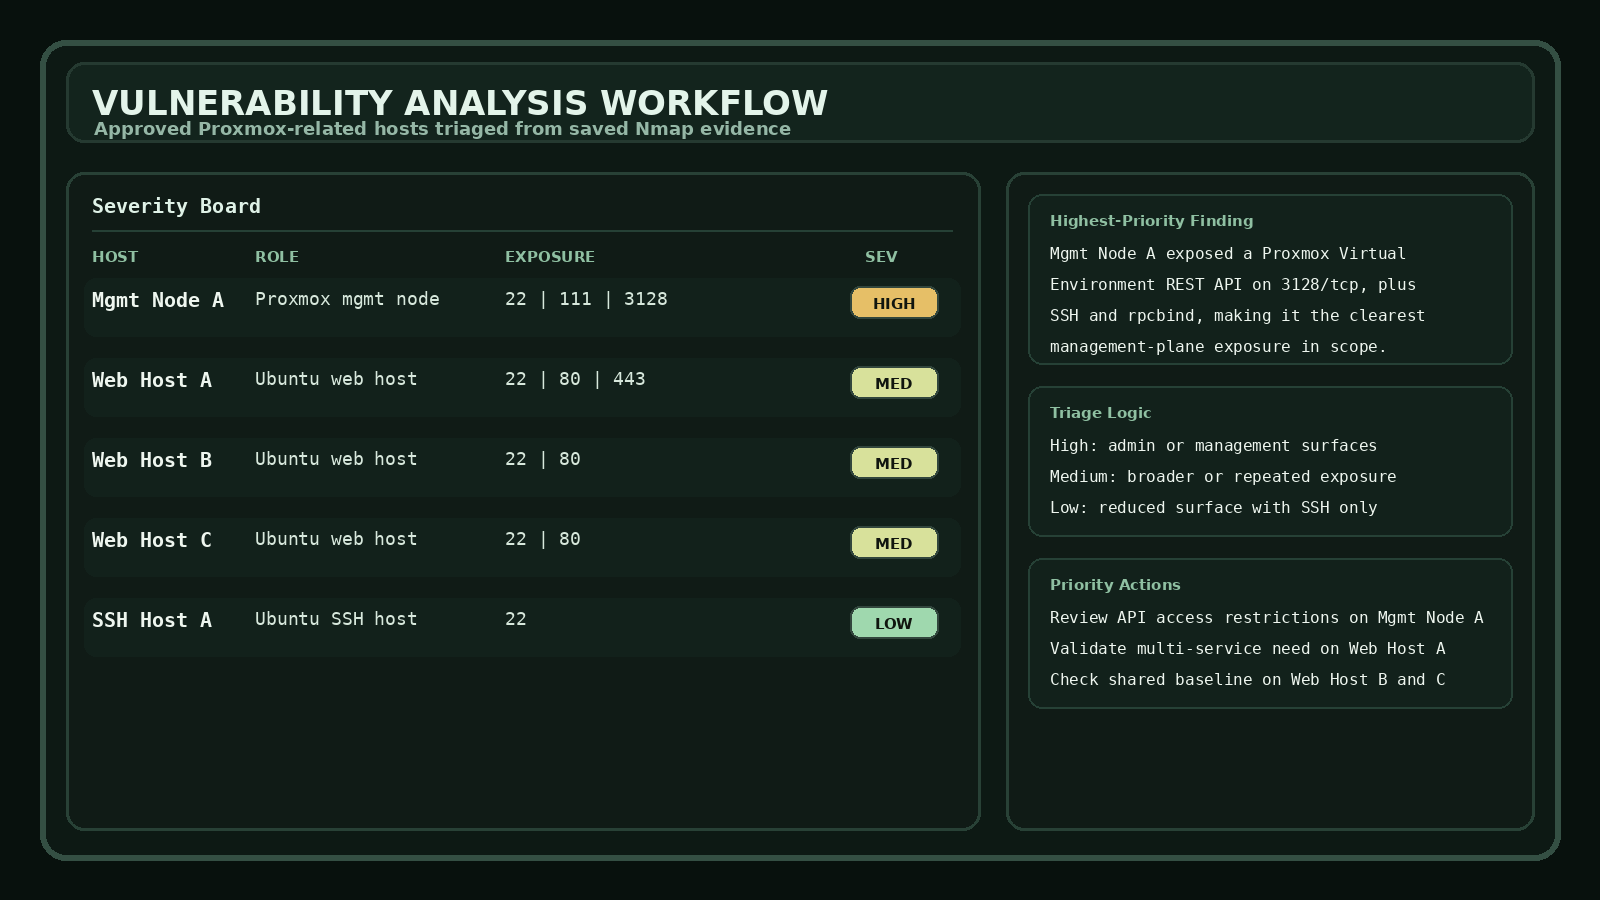The width and height of the screenshot is (1600, 900).
Task: Click the Triage Logic card title
Action: click(x=1100, y=413)
